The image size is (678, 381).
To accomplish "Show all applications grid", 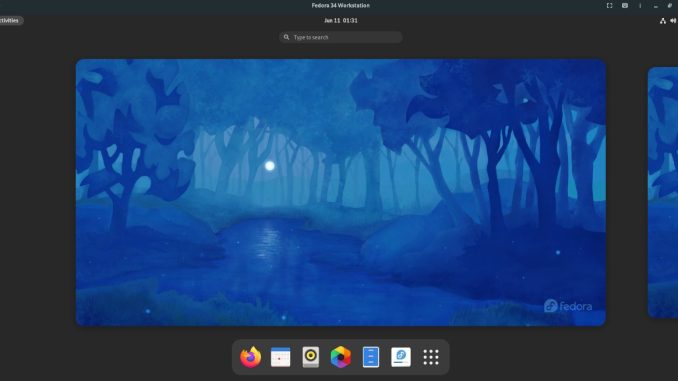I will pos(431,357).
